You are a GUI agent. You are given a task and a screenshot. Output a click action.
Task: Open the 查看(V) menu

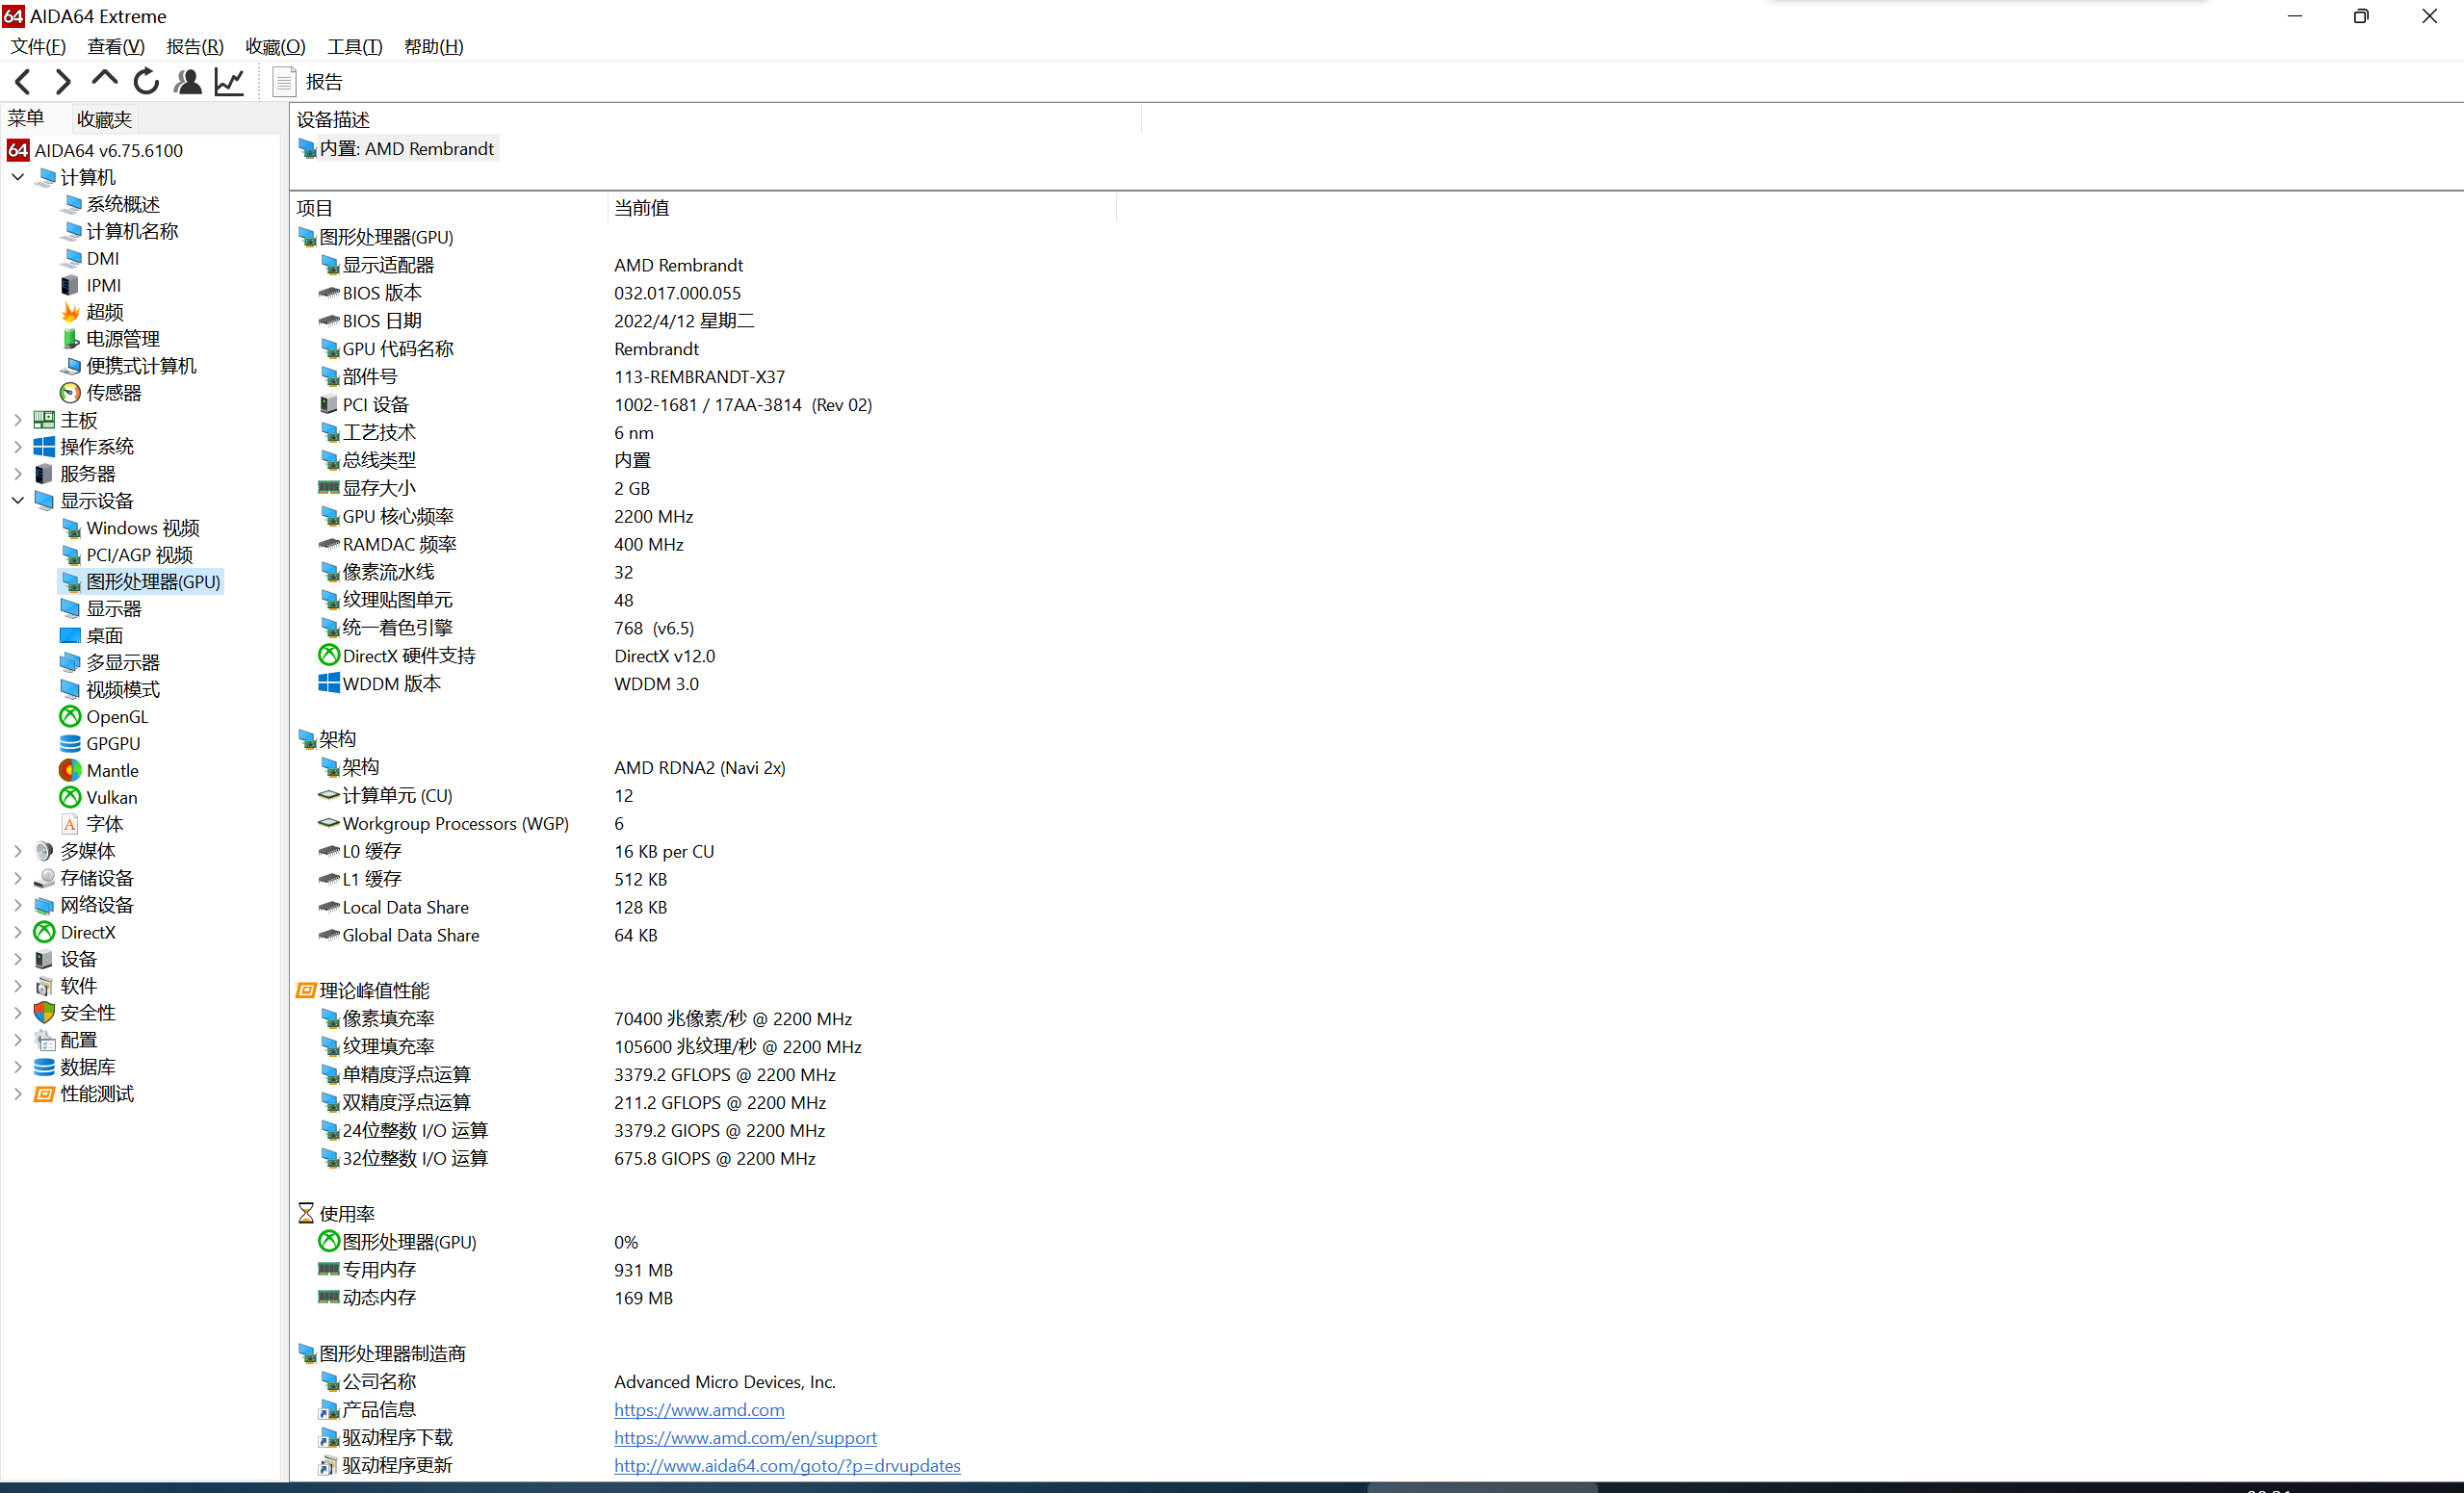click(116, 46)
